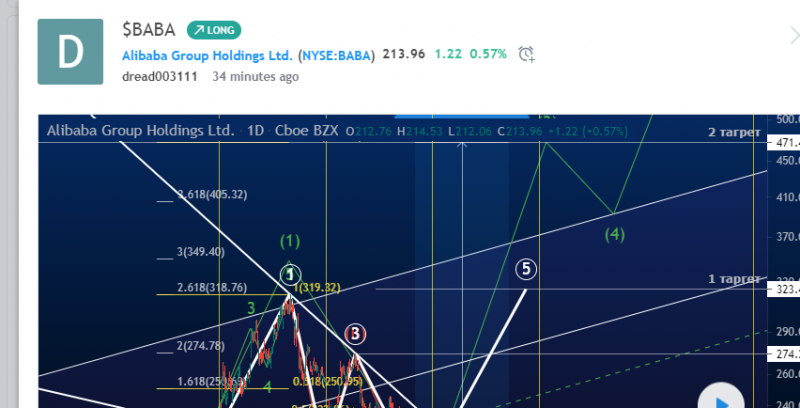The image size is (800, 408).
Task: Click the 2.618(318.76) Fibonacci level label
Action: tap(211, 287)
